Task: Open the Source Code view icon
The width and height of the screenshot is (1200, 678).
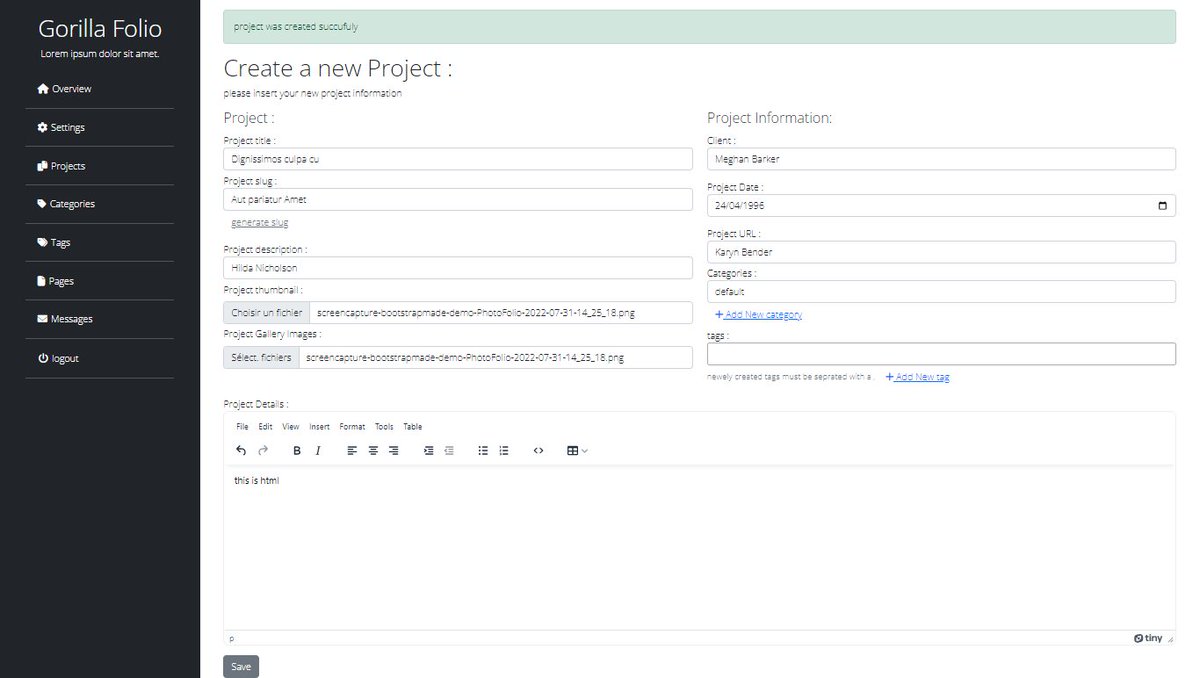Action: 538,450
